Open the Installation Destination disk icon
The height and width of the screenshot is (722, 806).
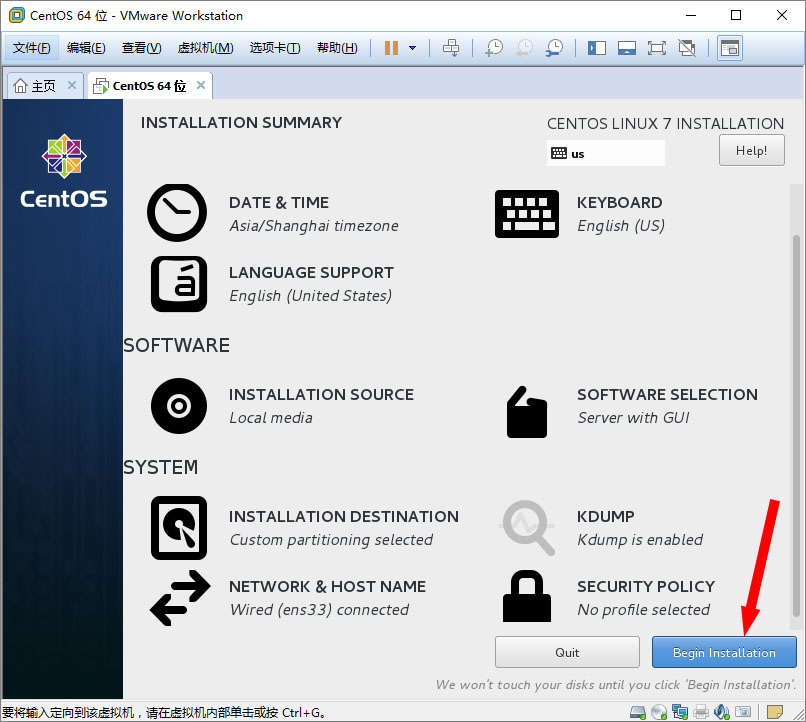click(179, 527)
